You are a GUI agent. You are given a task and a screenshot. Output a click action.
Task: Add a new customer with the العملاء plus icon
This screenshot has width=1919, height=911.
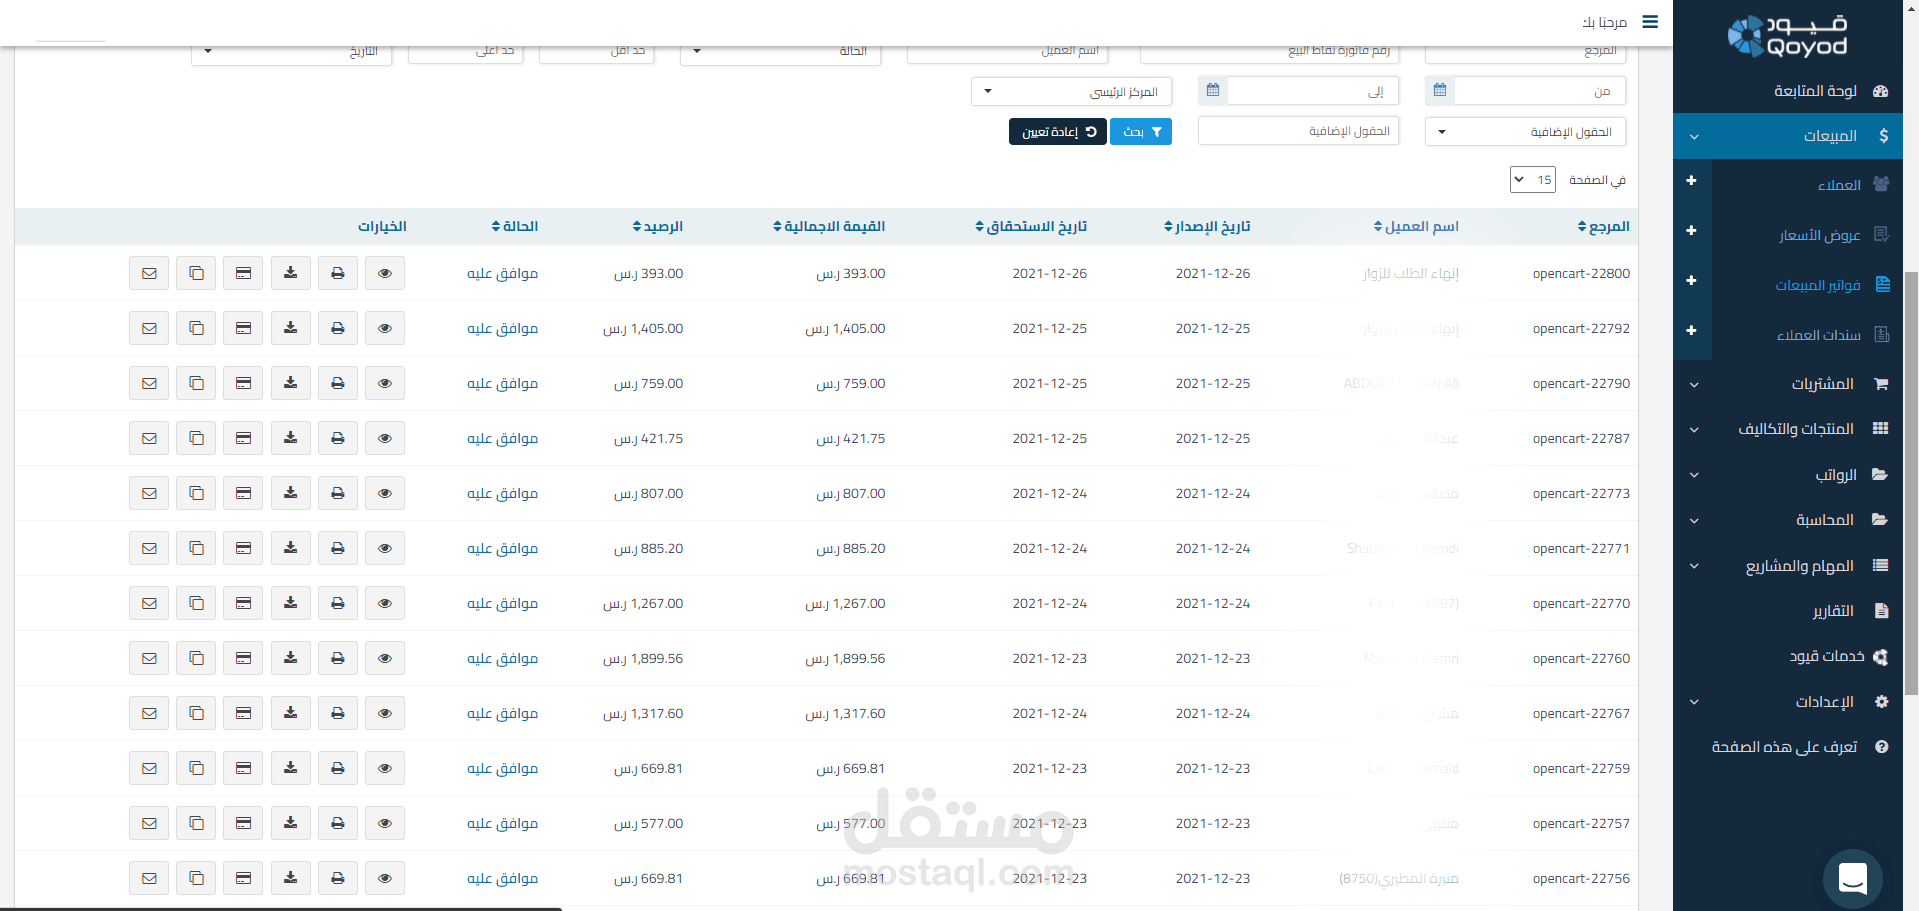pyautogui.click(x=1691, y=181)
